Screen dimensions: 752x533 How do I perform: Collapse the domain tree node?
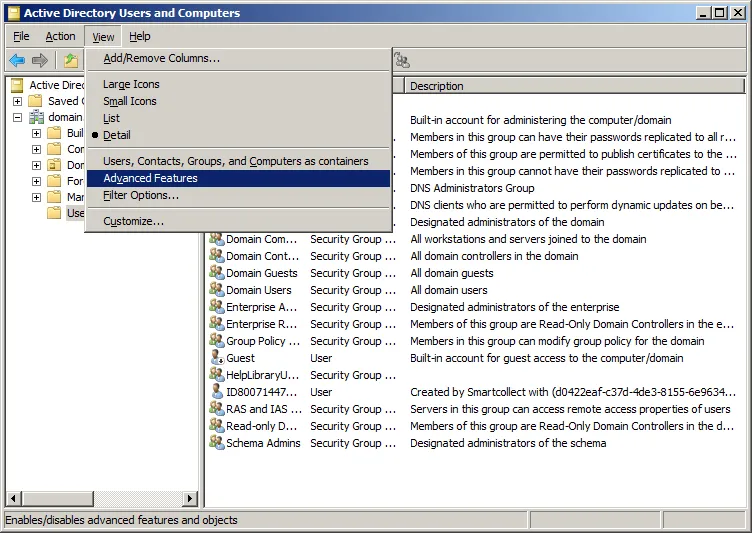(17, 117)
